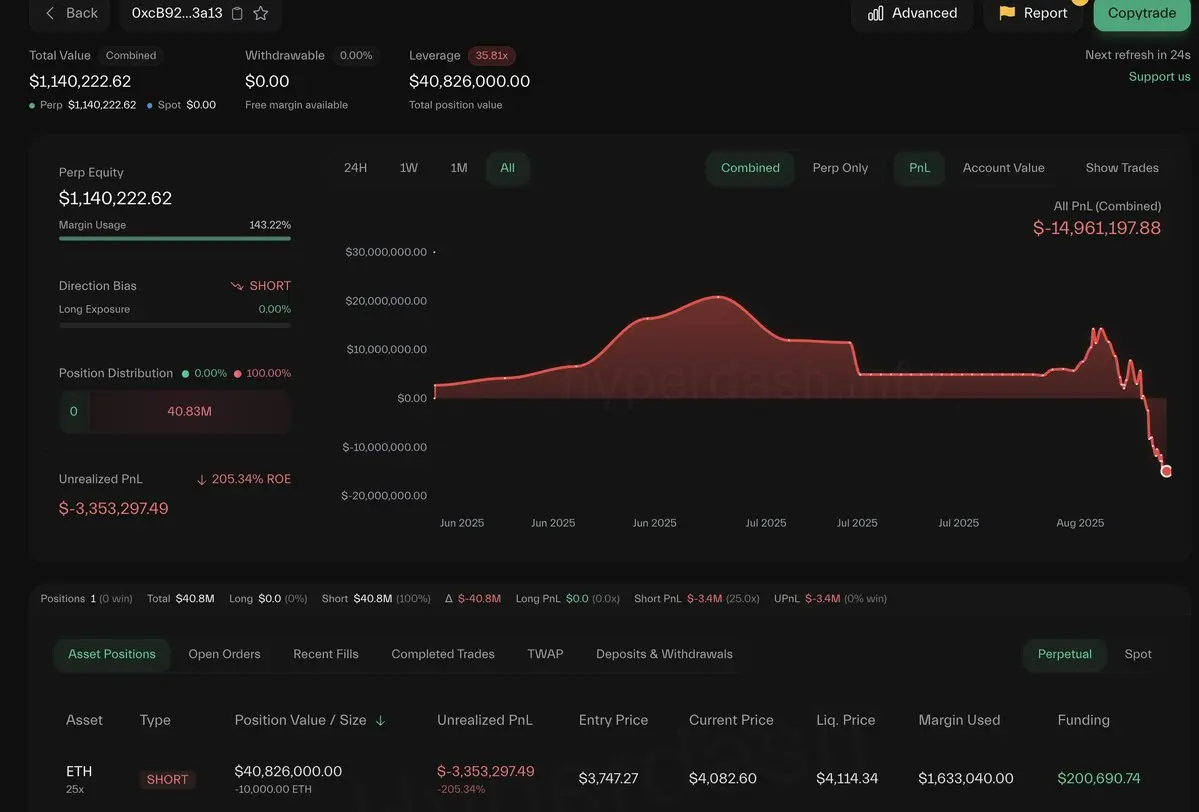The height and width of the screenshot is (812, 1199).
Task: Click the ETH asset row name
Action: (x=79, y=771)
